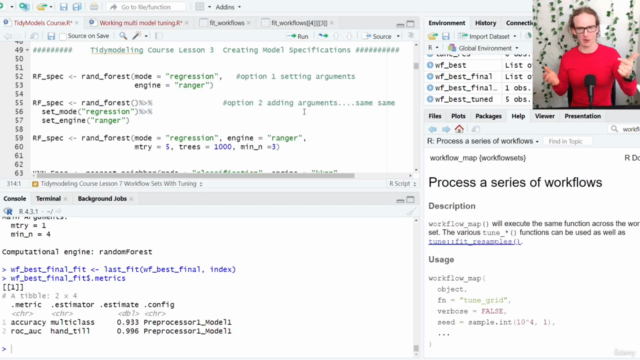640x360 pixels.
Task: Switch to TidyModels Course.R tab
Action: click(x=42, y=23)
